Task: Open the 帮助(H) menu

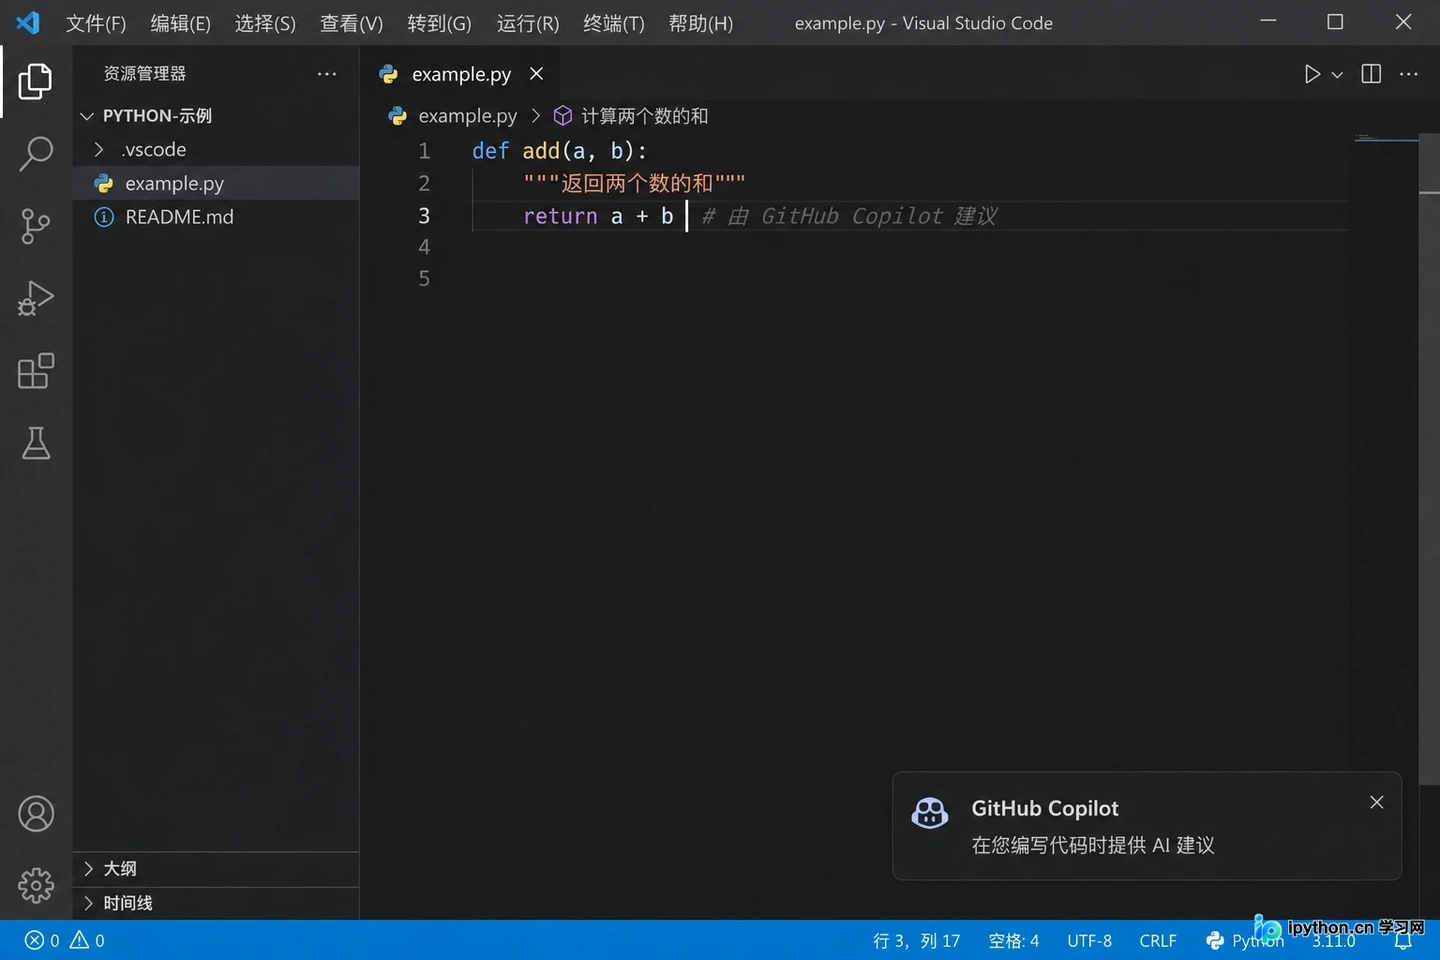Action: pyautogui.click(x=701, y=23)
